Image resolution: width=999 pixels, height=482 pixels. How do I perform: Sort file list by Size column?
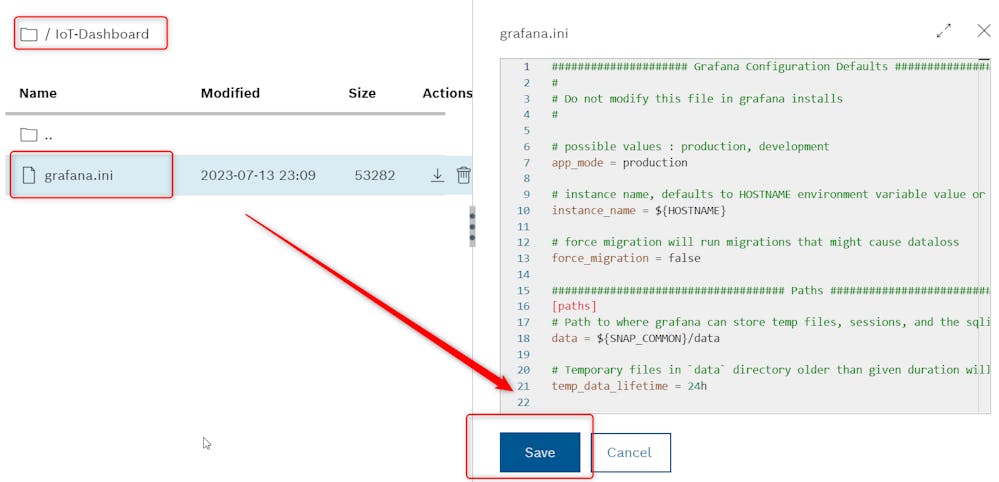click(362, 93)
